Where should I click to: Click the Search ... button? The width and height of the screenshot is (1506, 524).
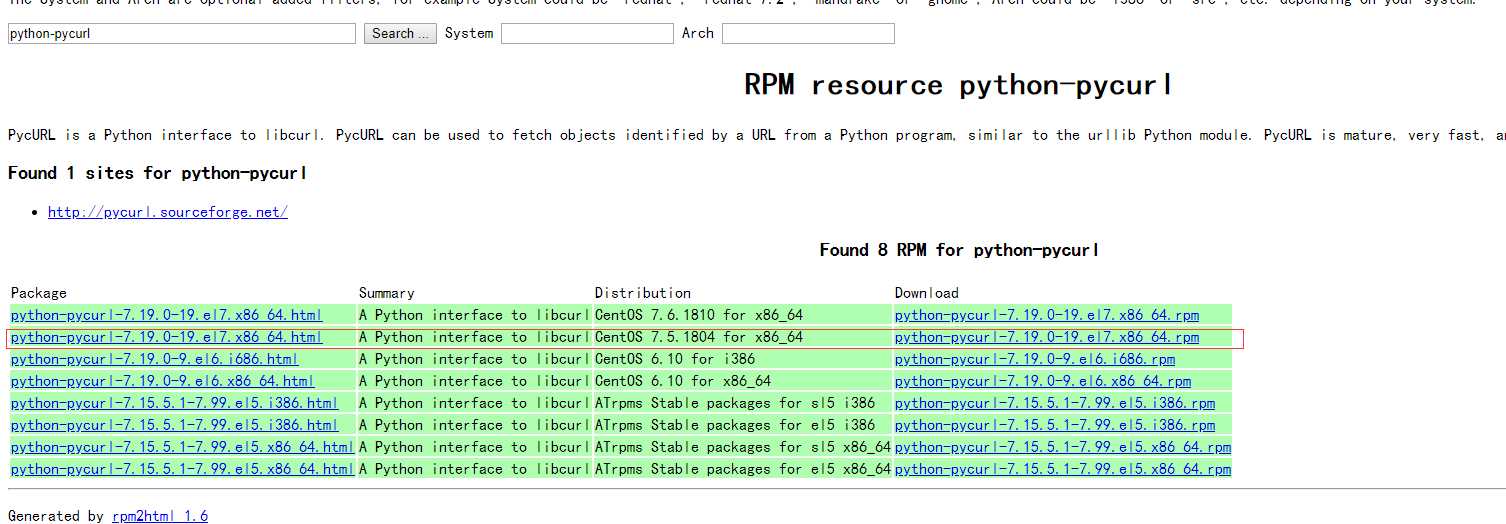(x=400, y=34)
